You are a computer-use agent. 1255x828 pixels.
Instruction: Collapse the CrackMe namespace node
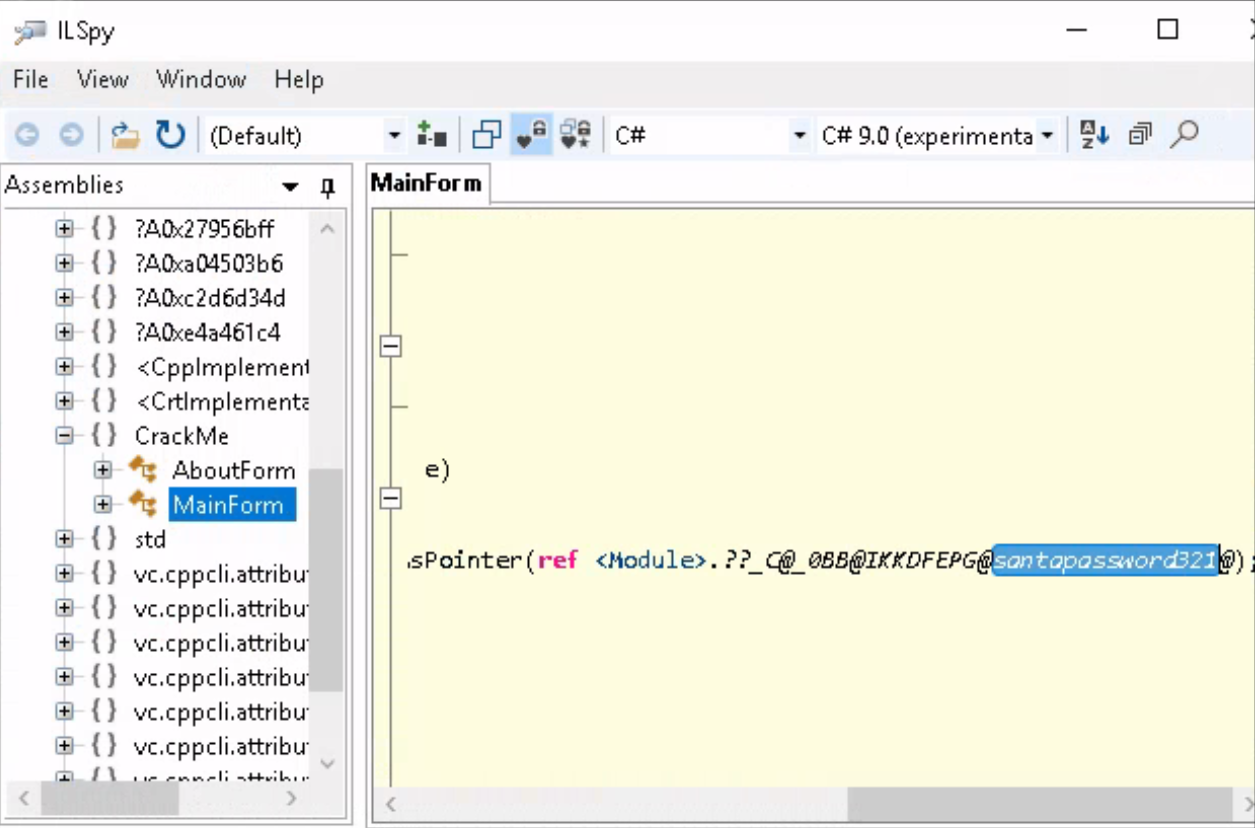coord(65,436)
